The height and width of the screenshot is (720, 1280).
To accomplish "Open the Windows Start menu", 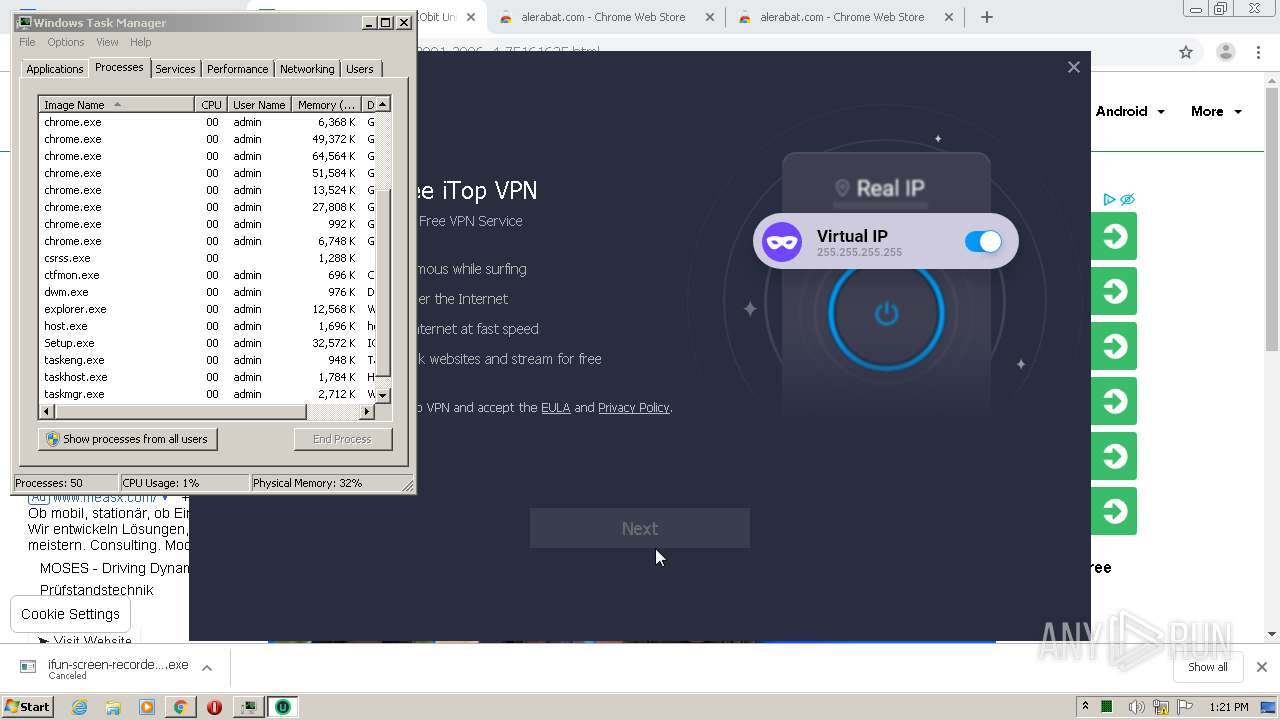I will pyautogui.click(x=28, y=706).
